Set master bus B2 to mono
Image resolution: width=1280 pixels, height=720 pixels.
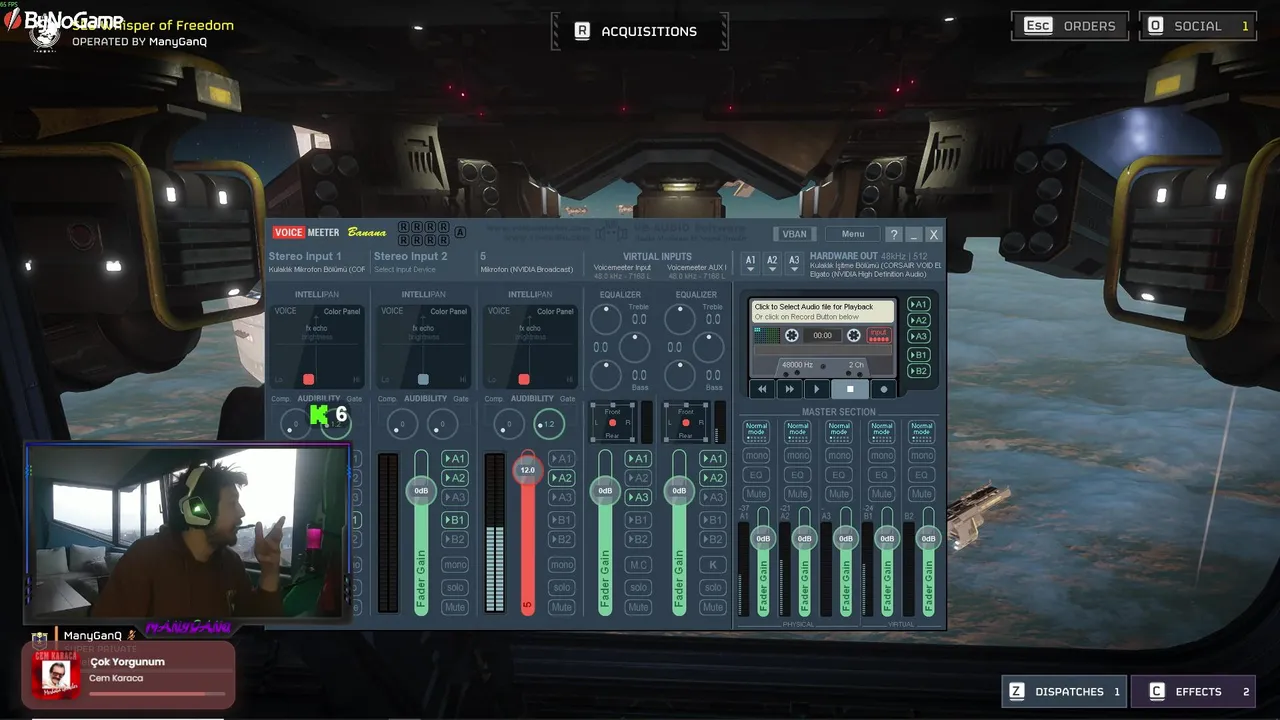click(x=922, y=455)
